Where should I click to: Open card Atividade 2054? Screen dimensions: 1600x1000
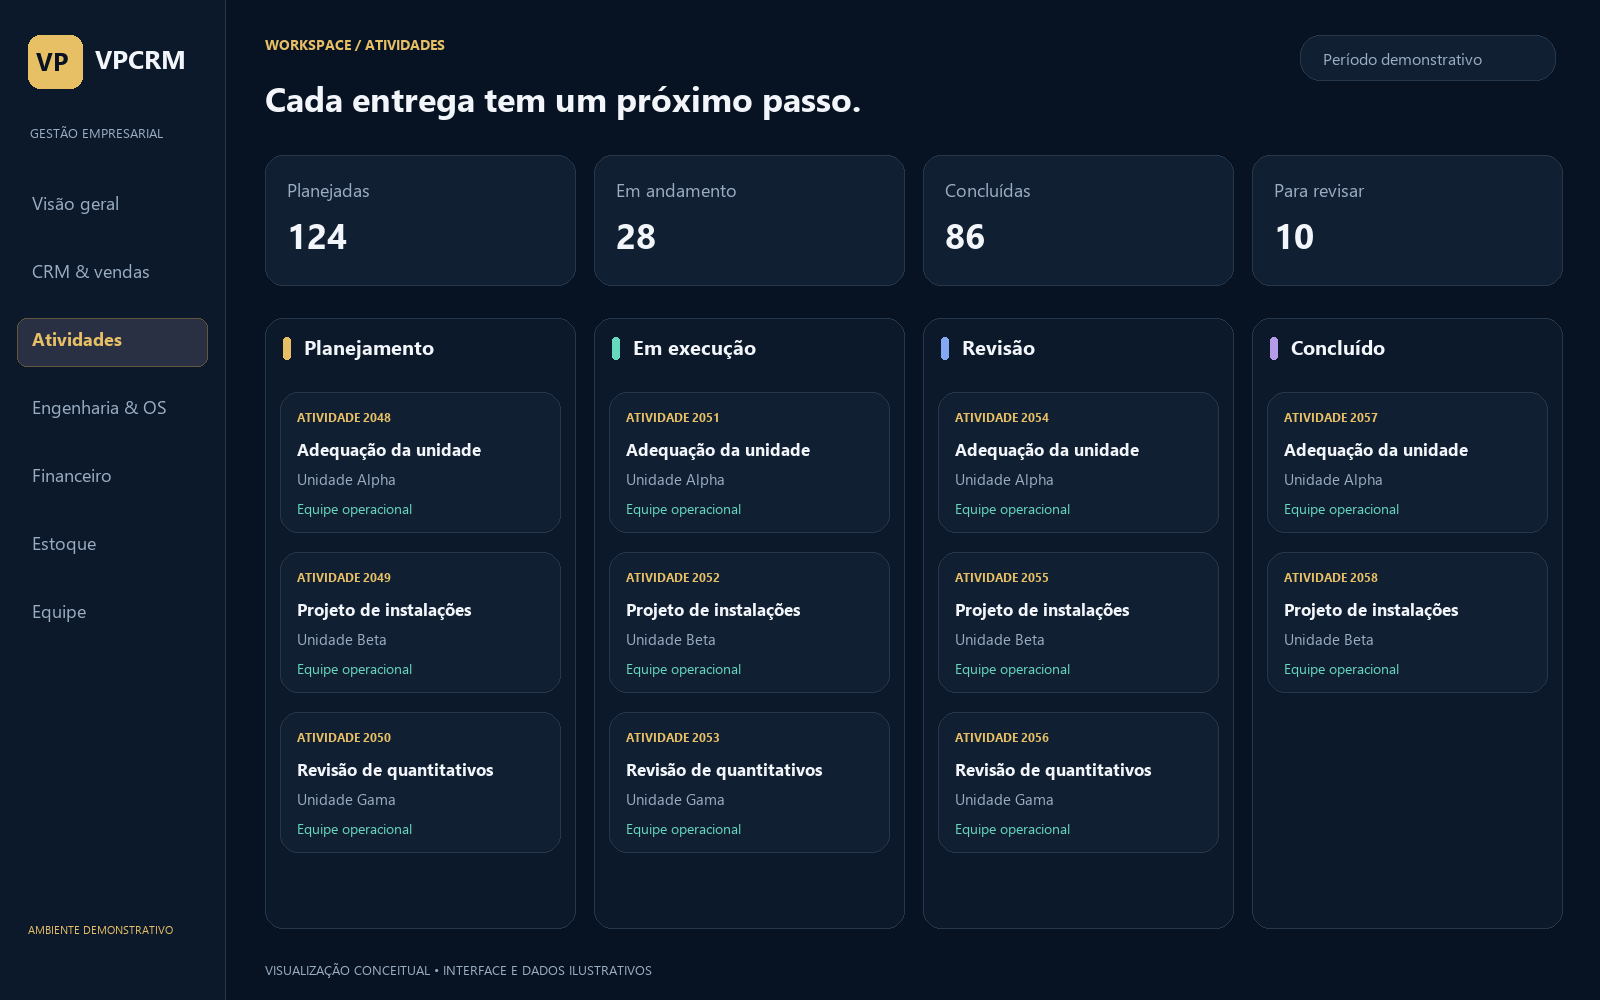pyautogui.click(x=1078, y=462)
